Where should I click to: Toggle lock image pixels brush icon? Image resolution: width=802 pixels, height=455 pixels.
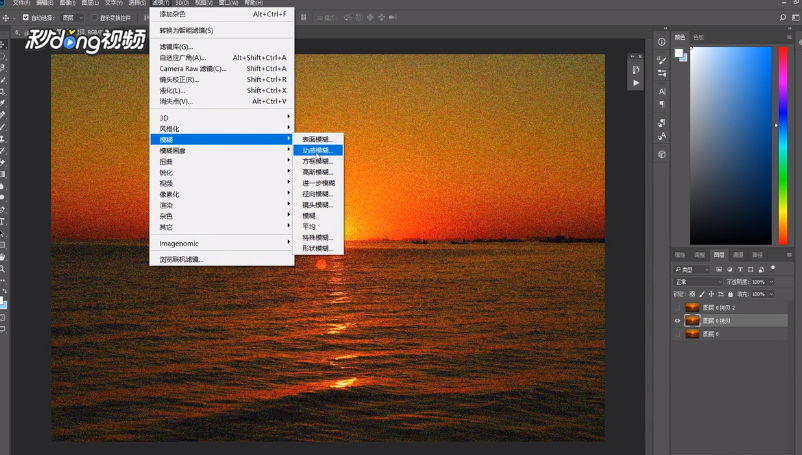(702, 294)
